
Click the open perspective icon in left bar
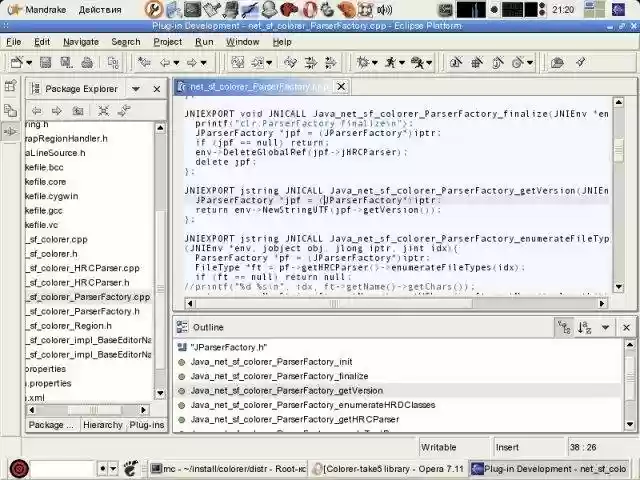10,86
